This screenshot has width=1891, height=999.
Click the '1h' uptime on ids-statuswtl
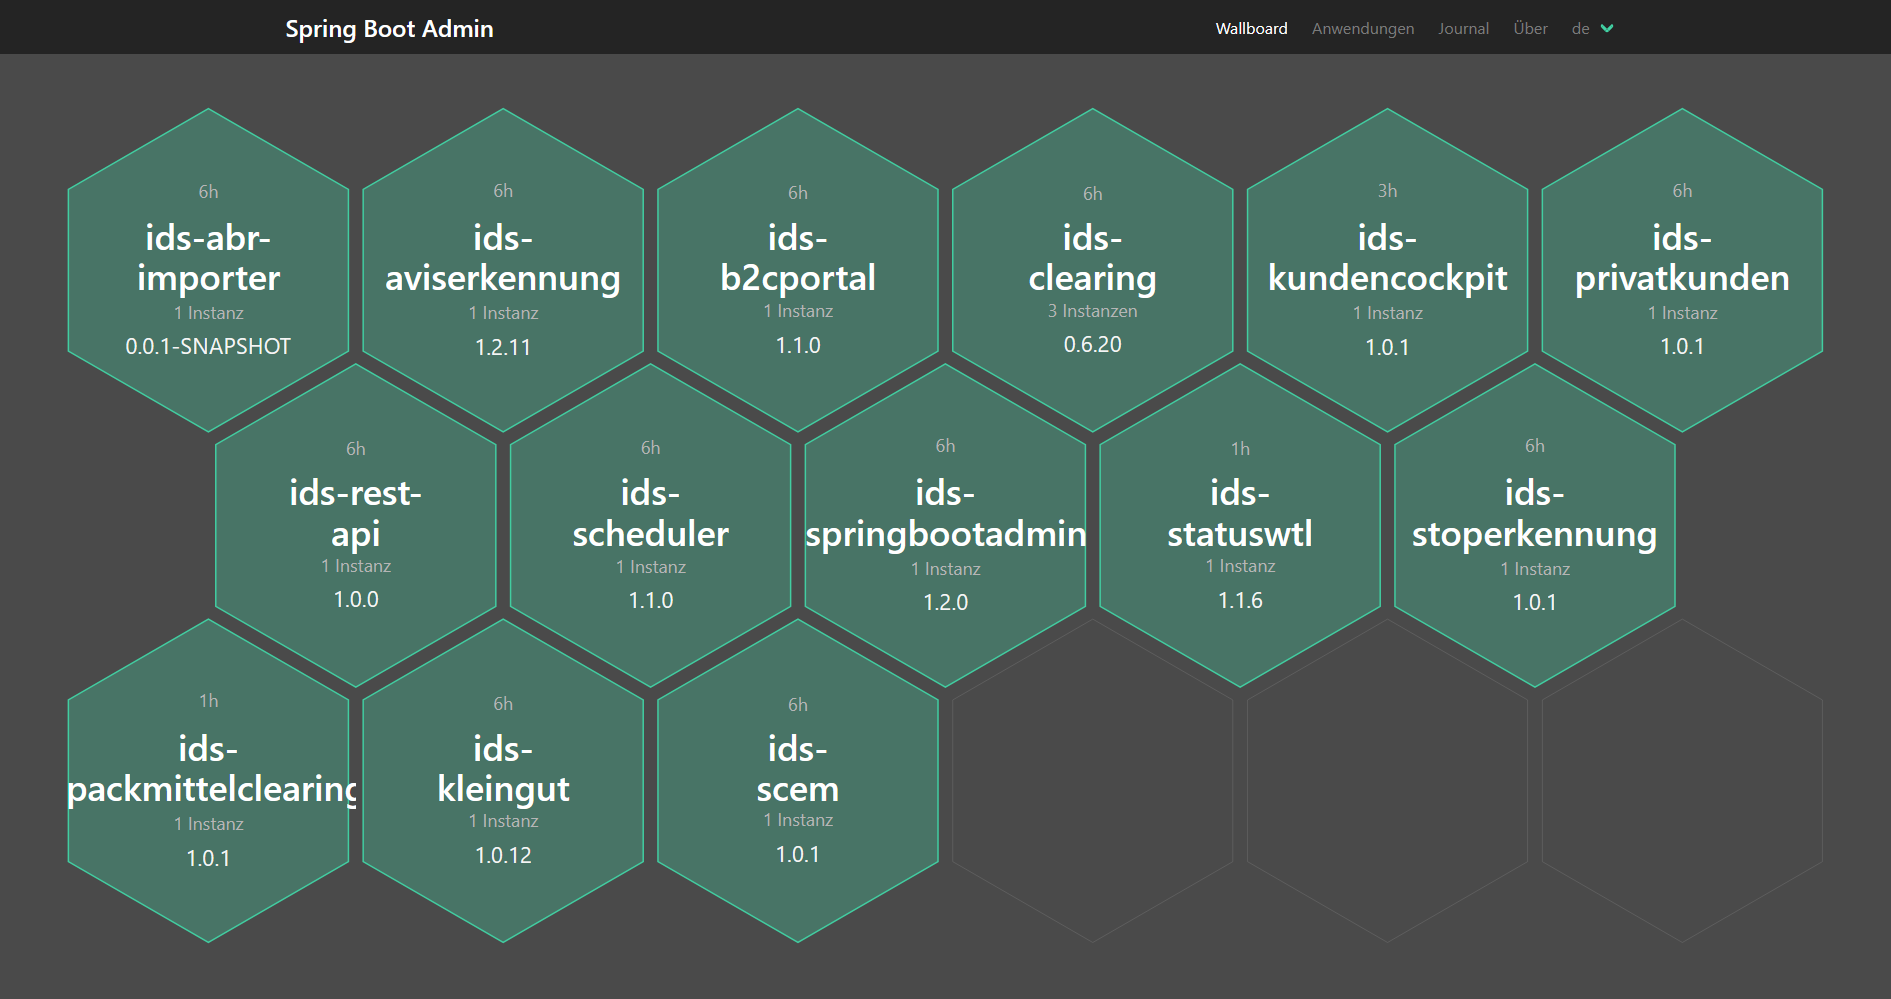coord(1240,449)
